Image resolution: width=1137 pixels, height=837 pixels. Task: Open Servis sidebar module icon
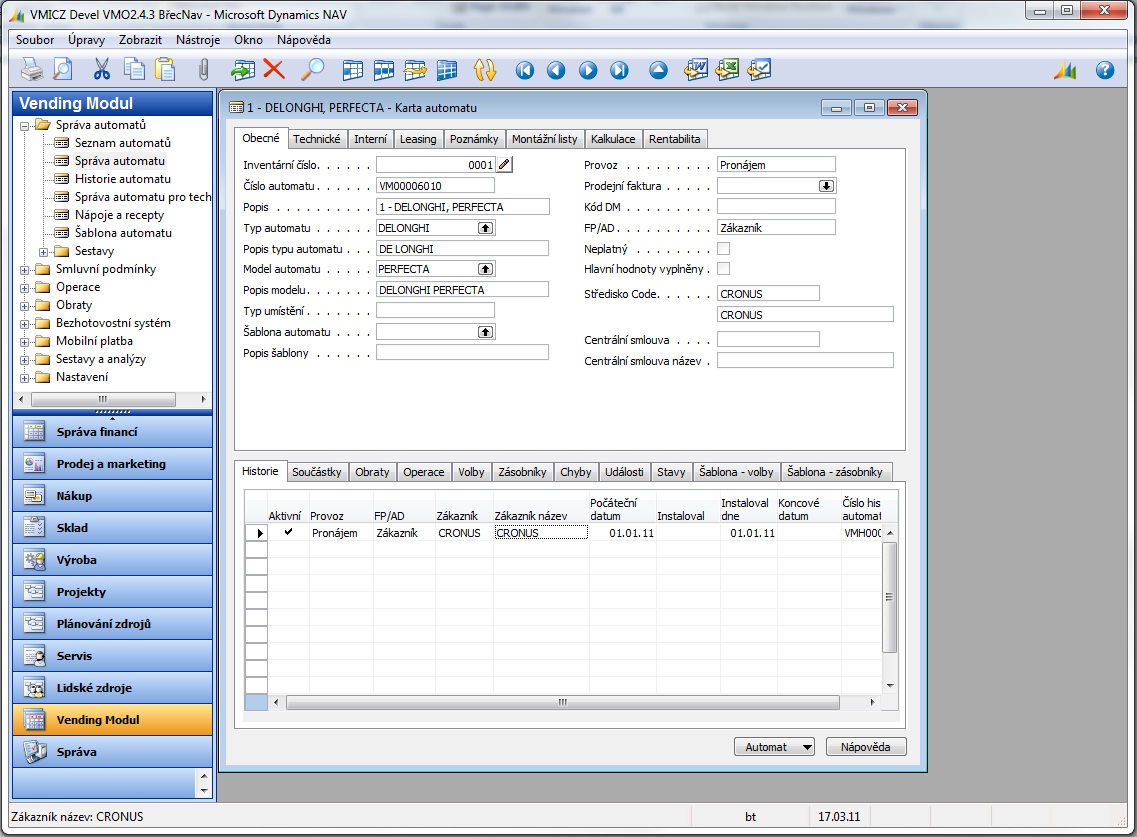[x=34, y=656]
